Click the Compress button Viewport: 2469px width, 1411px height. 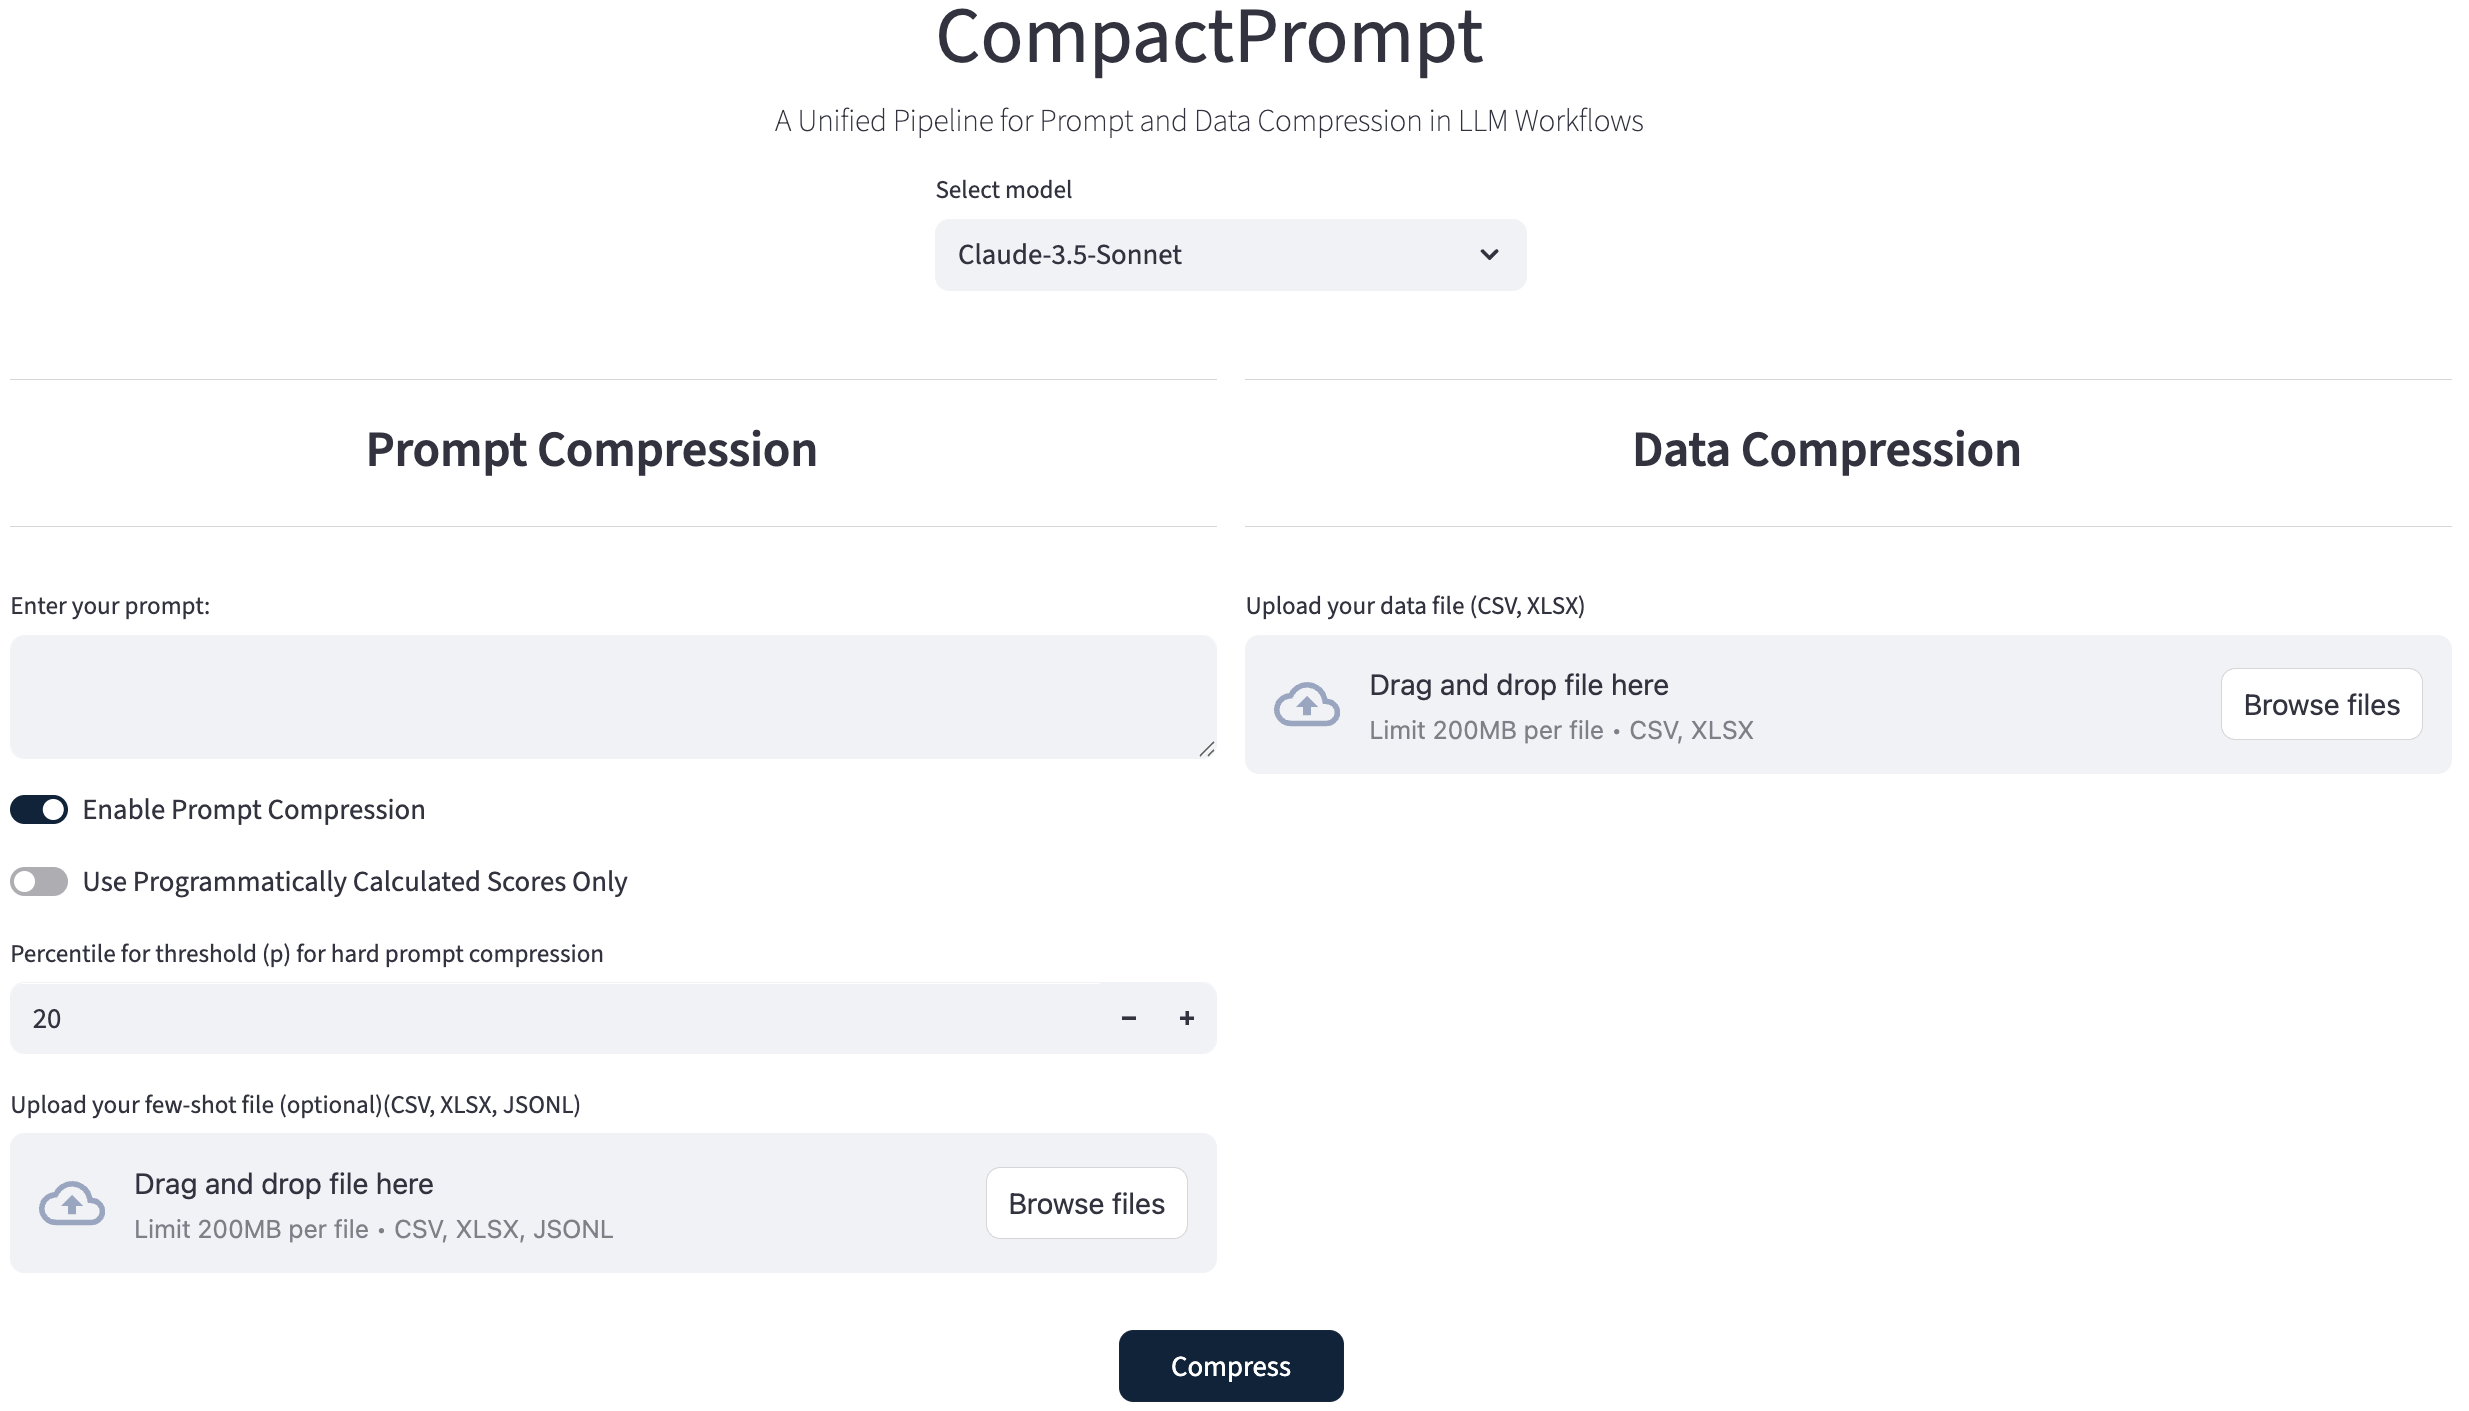tap(1230, 1366)
